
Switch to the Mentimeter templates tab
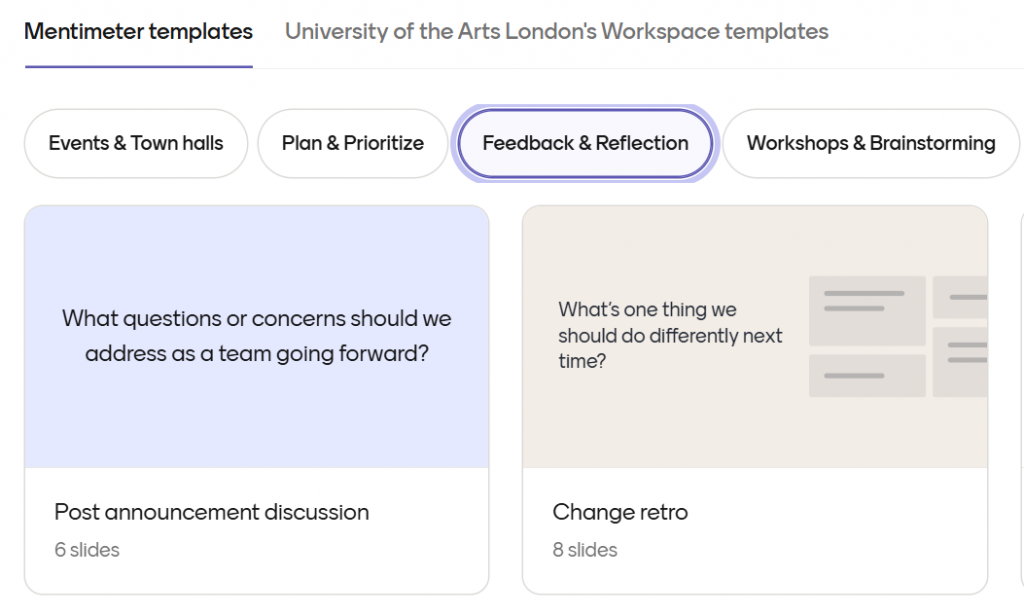(x=138, y=32)
